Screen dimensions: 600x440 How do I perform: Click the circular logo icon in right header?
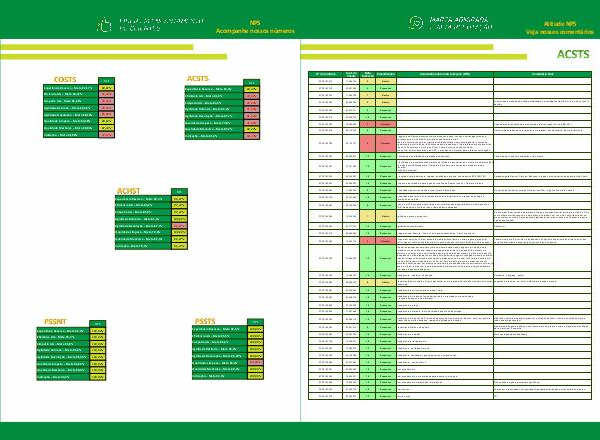416,24
